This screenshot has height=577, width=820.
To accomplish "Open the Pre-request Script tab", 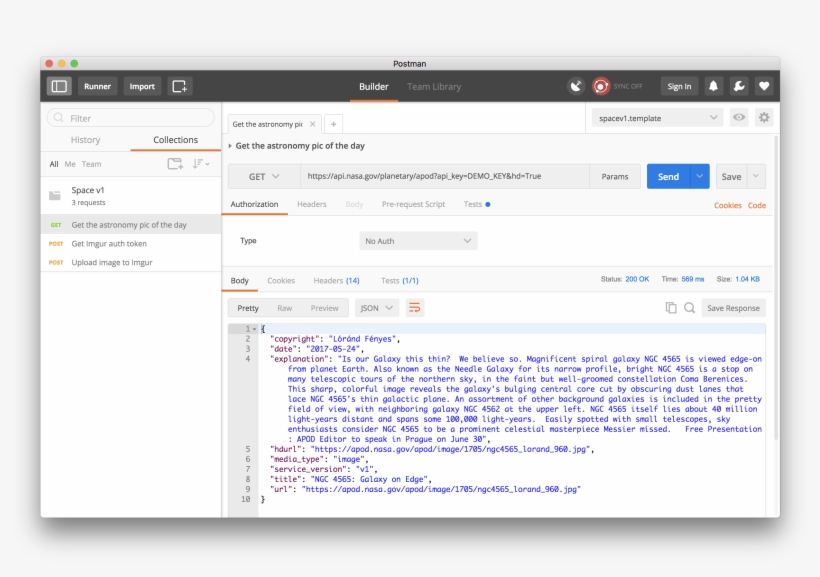I will point(413,205).
